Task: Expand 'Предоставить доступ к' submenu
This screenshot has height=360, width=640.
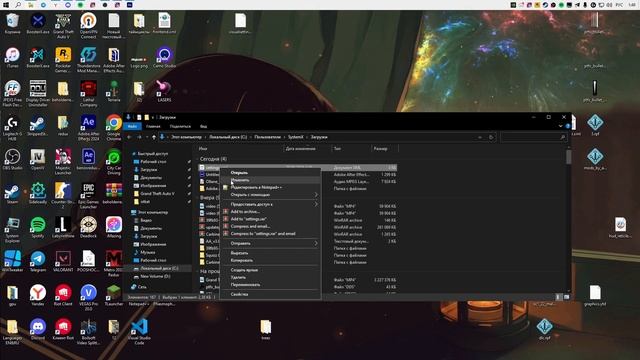Action: 270,204
